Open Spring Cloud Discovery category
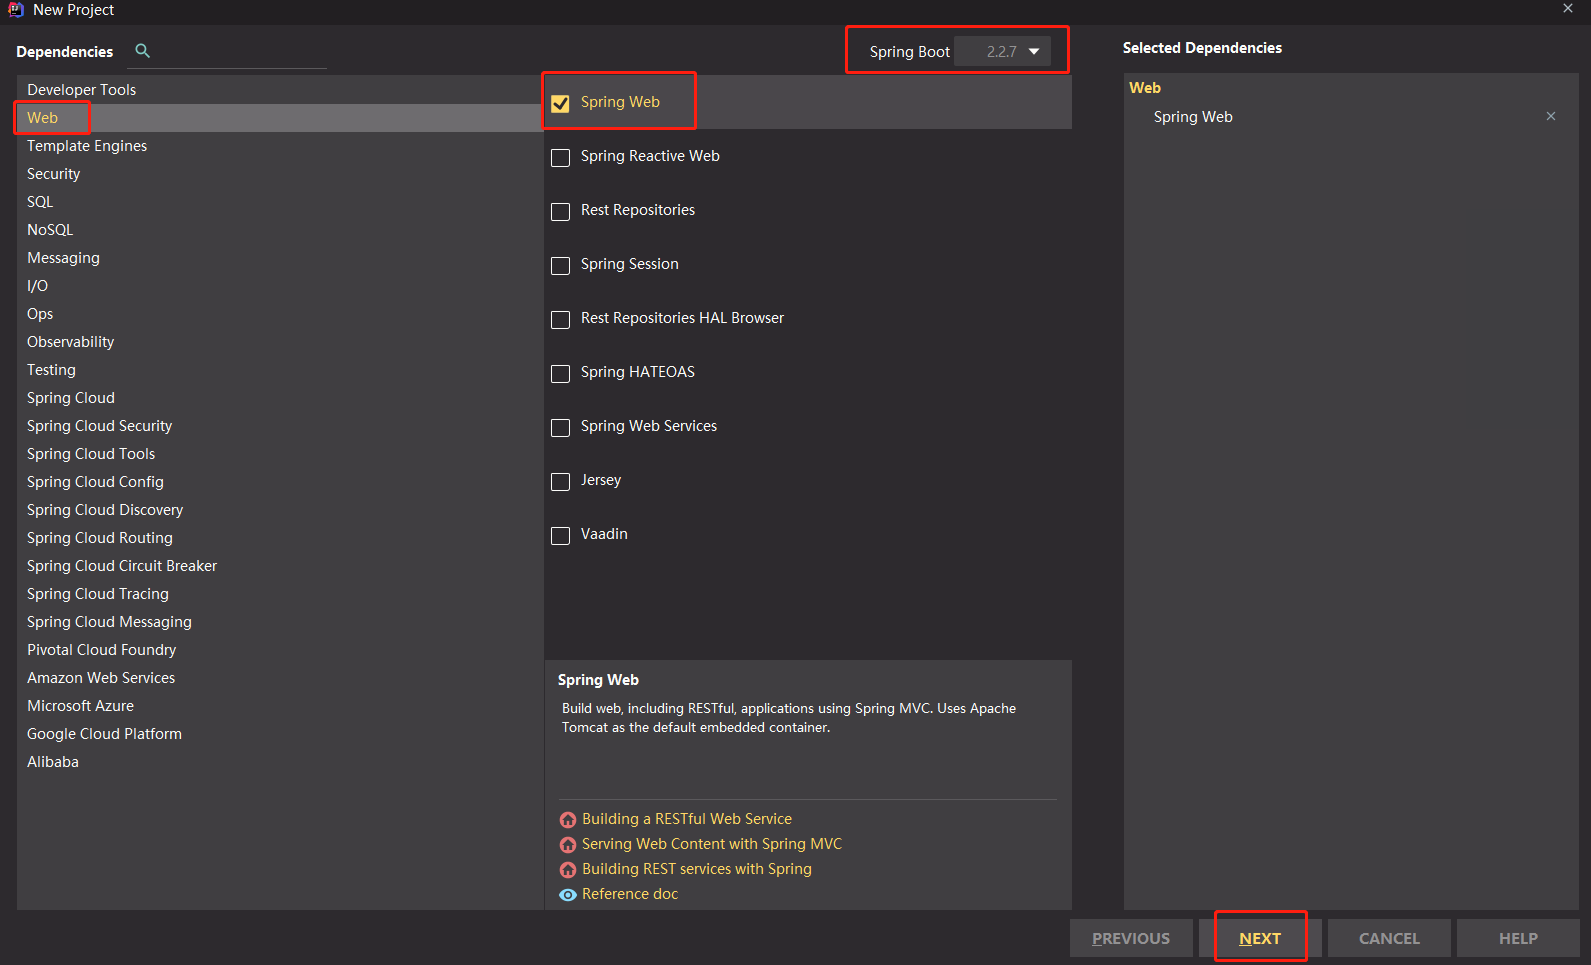 pyautogui.click(x=280, y=510)
